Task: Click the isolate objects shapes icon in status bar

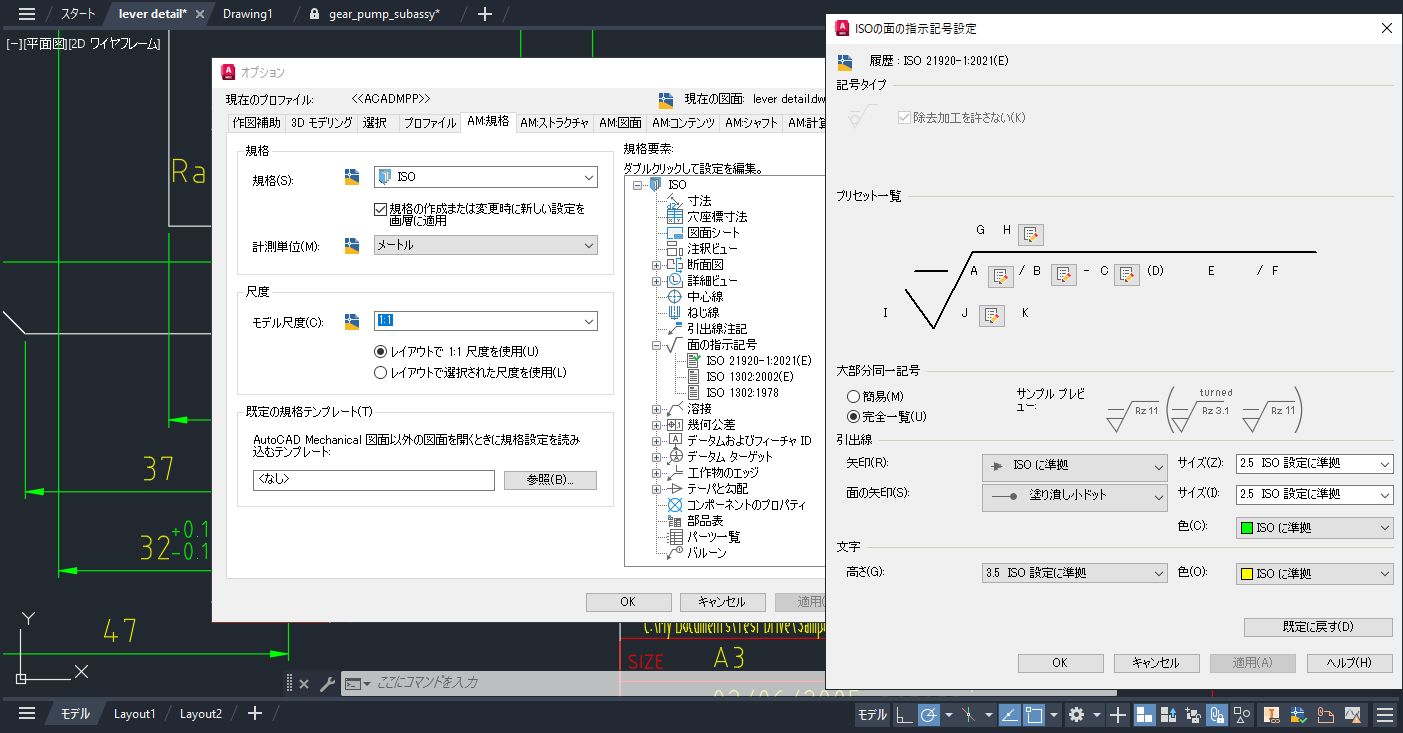Action: [x=1242, y=715]
